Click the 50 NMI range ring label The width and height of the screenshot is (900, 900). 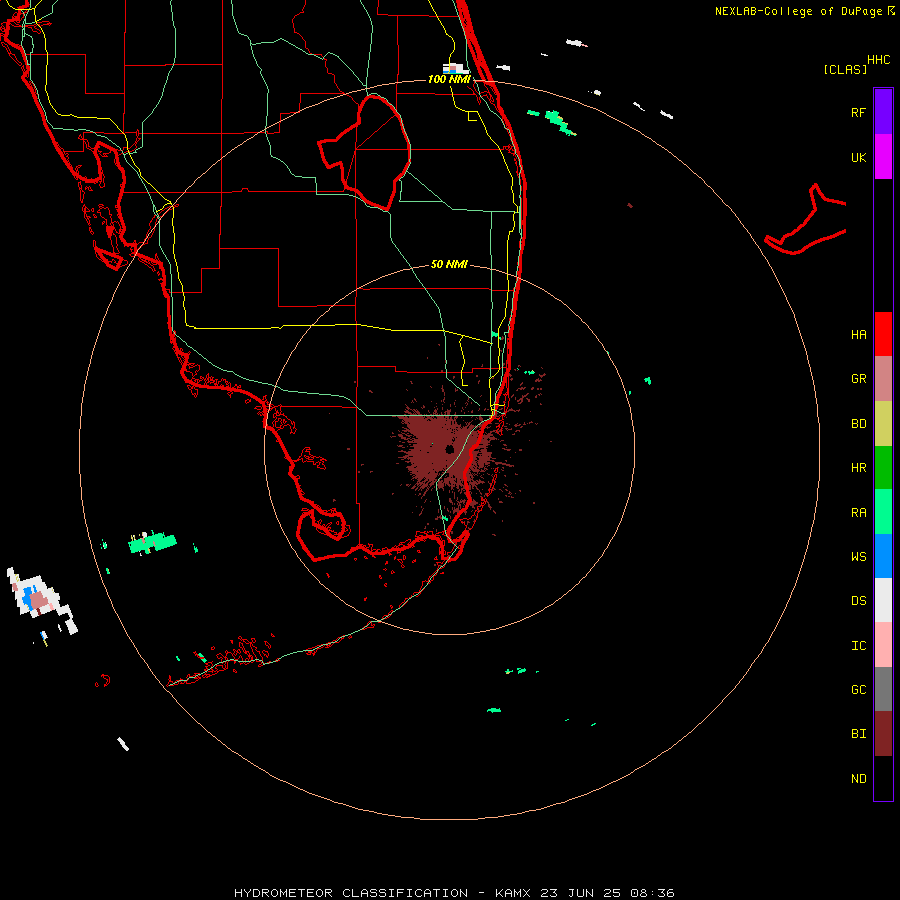pyautogui.click(x=449, y=264)
